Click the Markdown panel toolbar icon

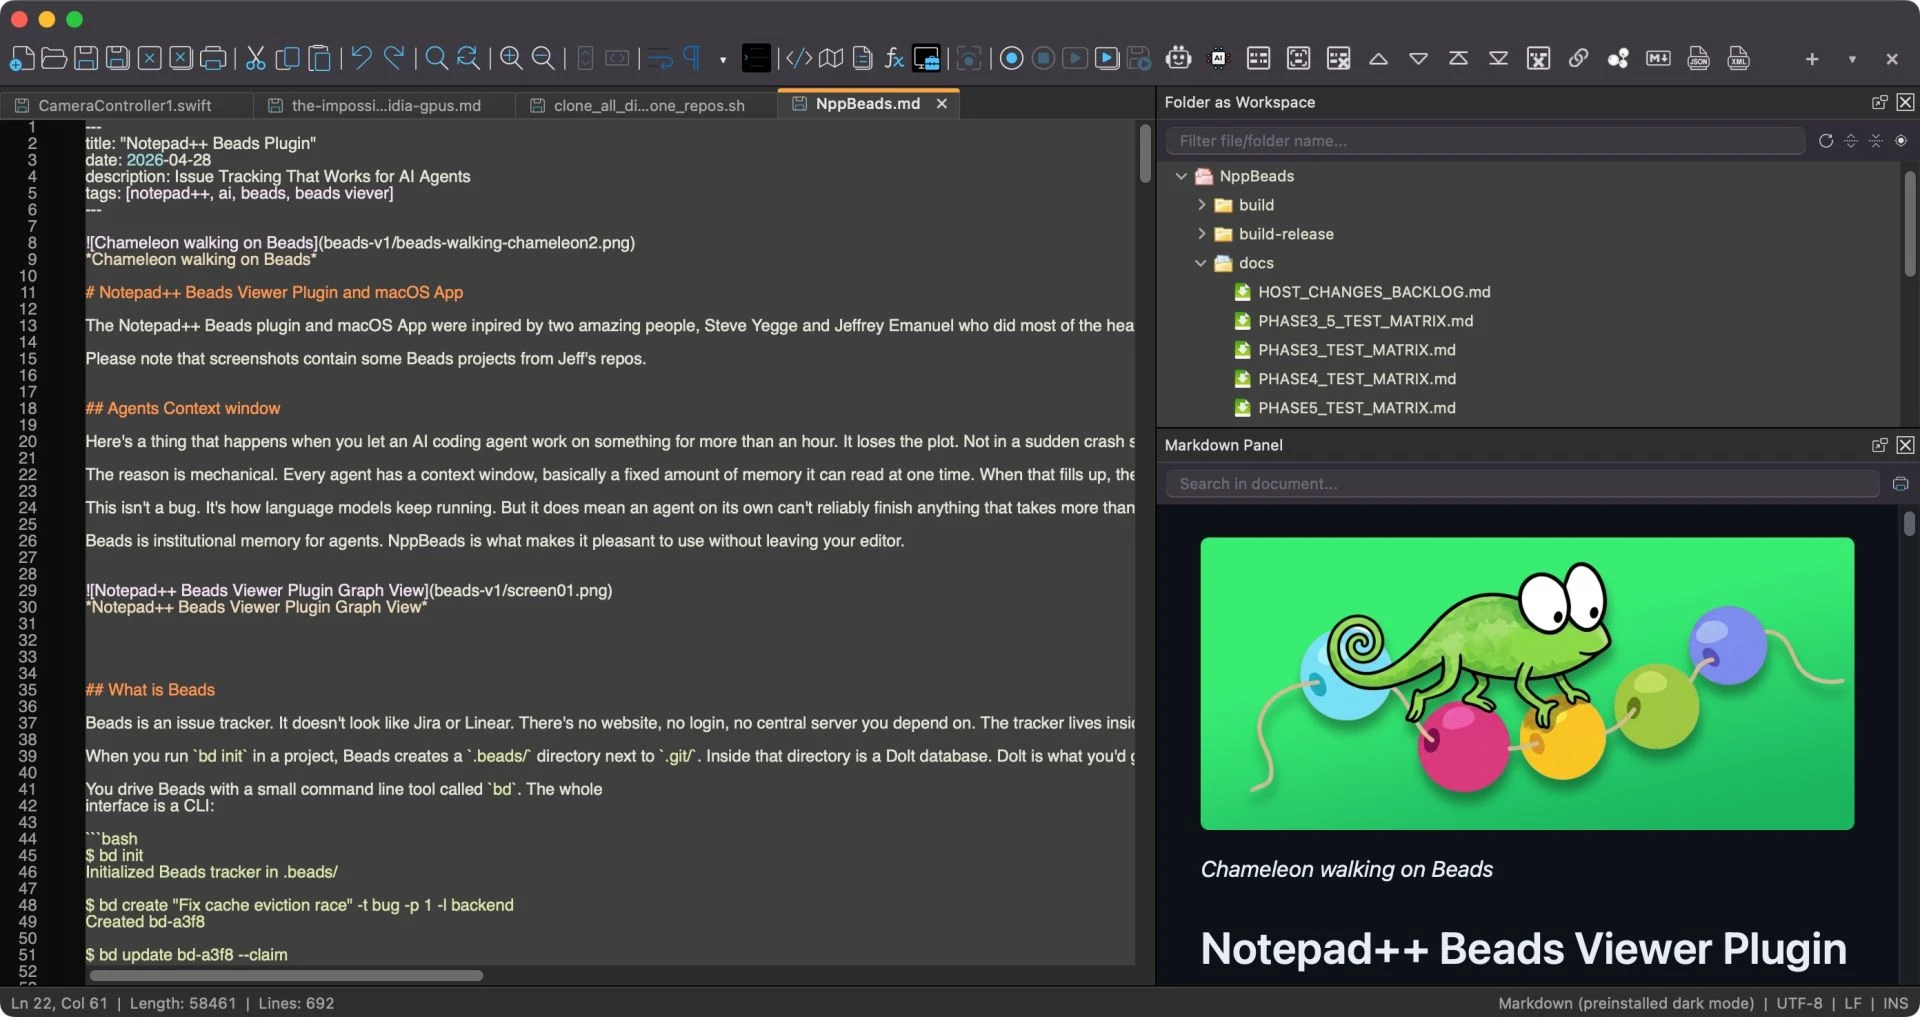1658,59
